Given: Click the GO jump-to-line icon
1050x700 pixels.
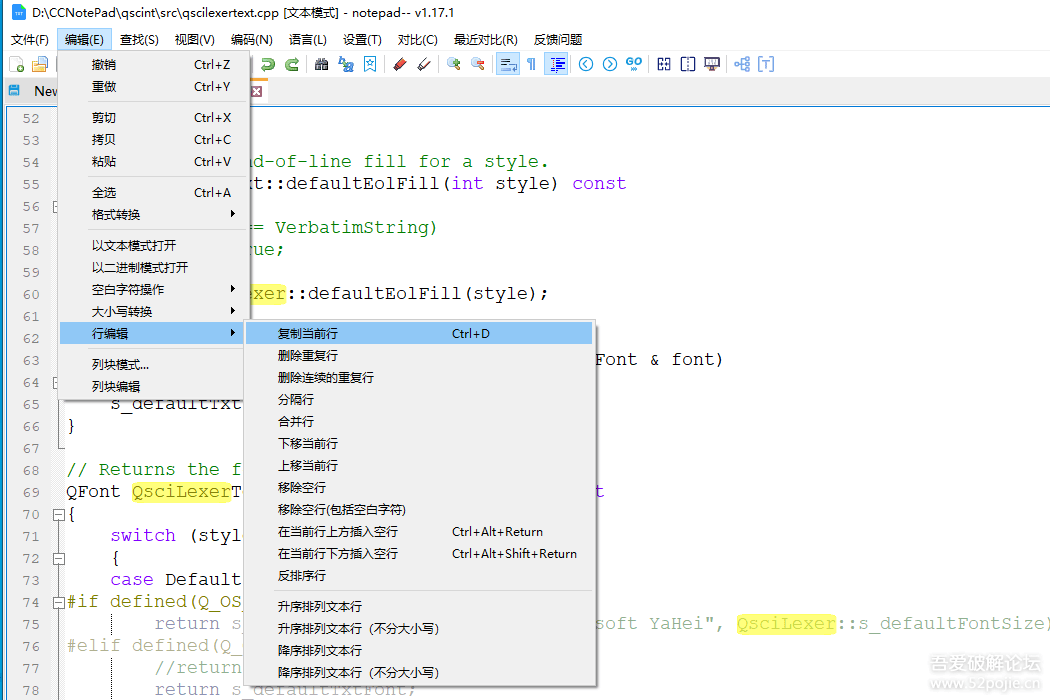Looking at the screenshot, I should point(634,64).
